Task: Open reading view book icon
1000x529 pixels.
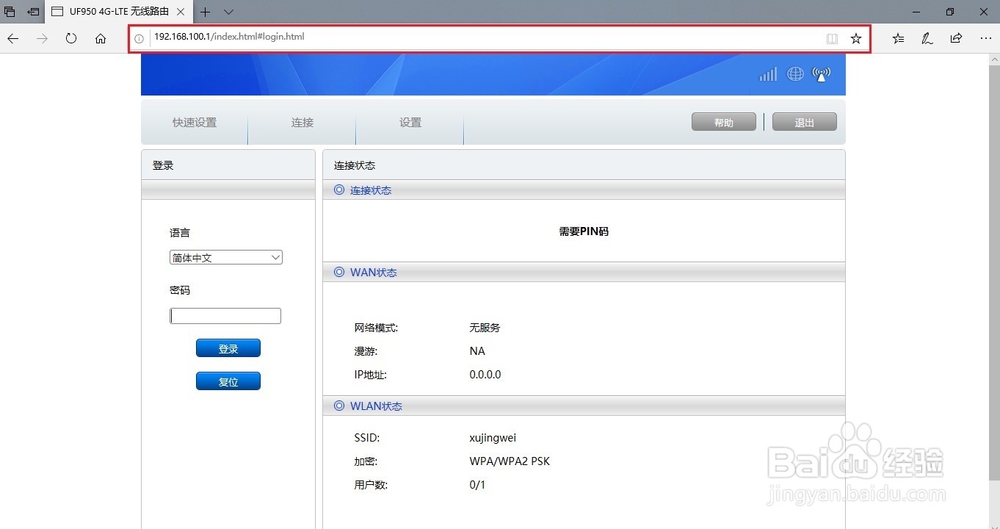Action: (x=832, y=38)
